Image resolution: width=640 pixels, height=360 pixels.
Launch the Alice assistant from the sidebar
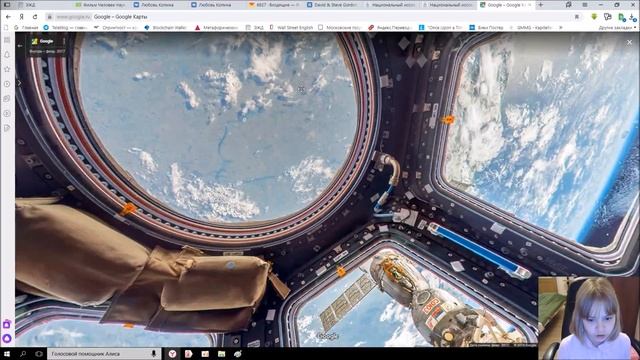click(7, 338)
